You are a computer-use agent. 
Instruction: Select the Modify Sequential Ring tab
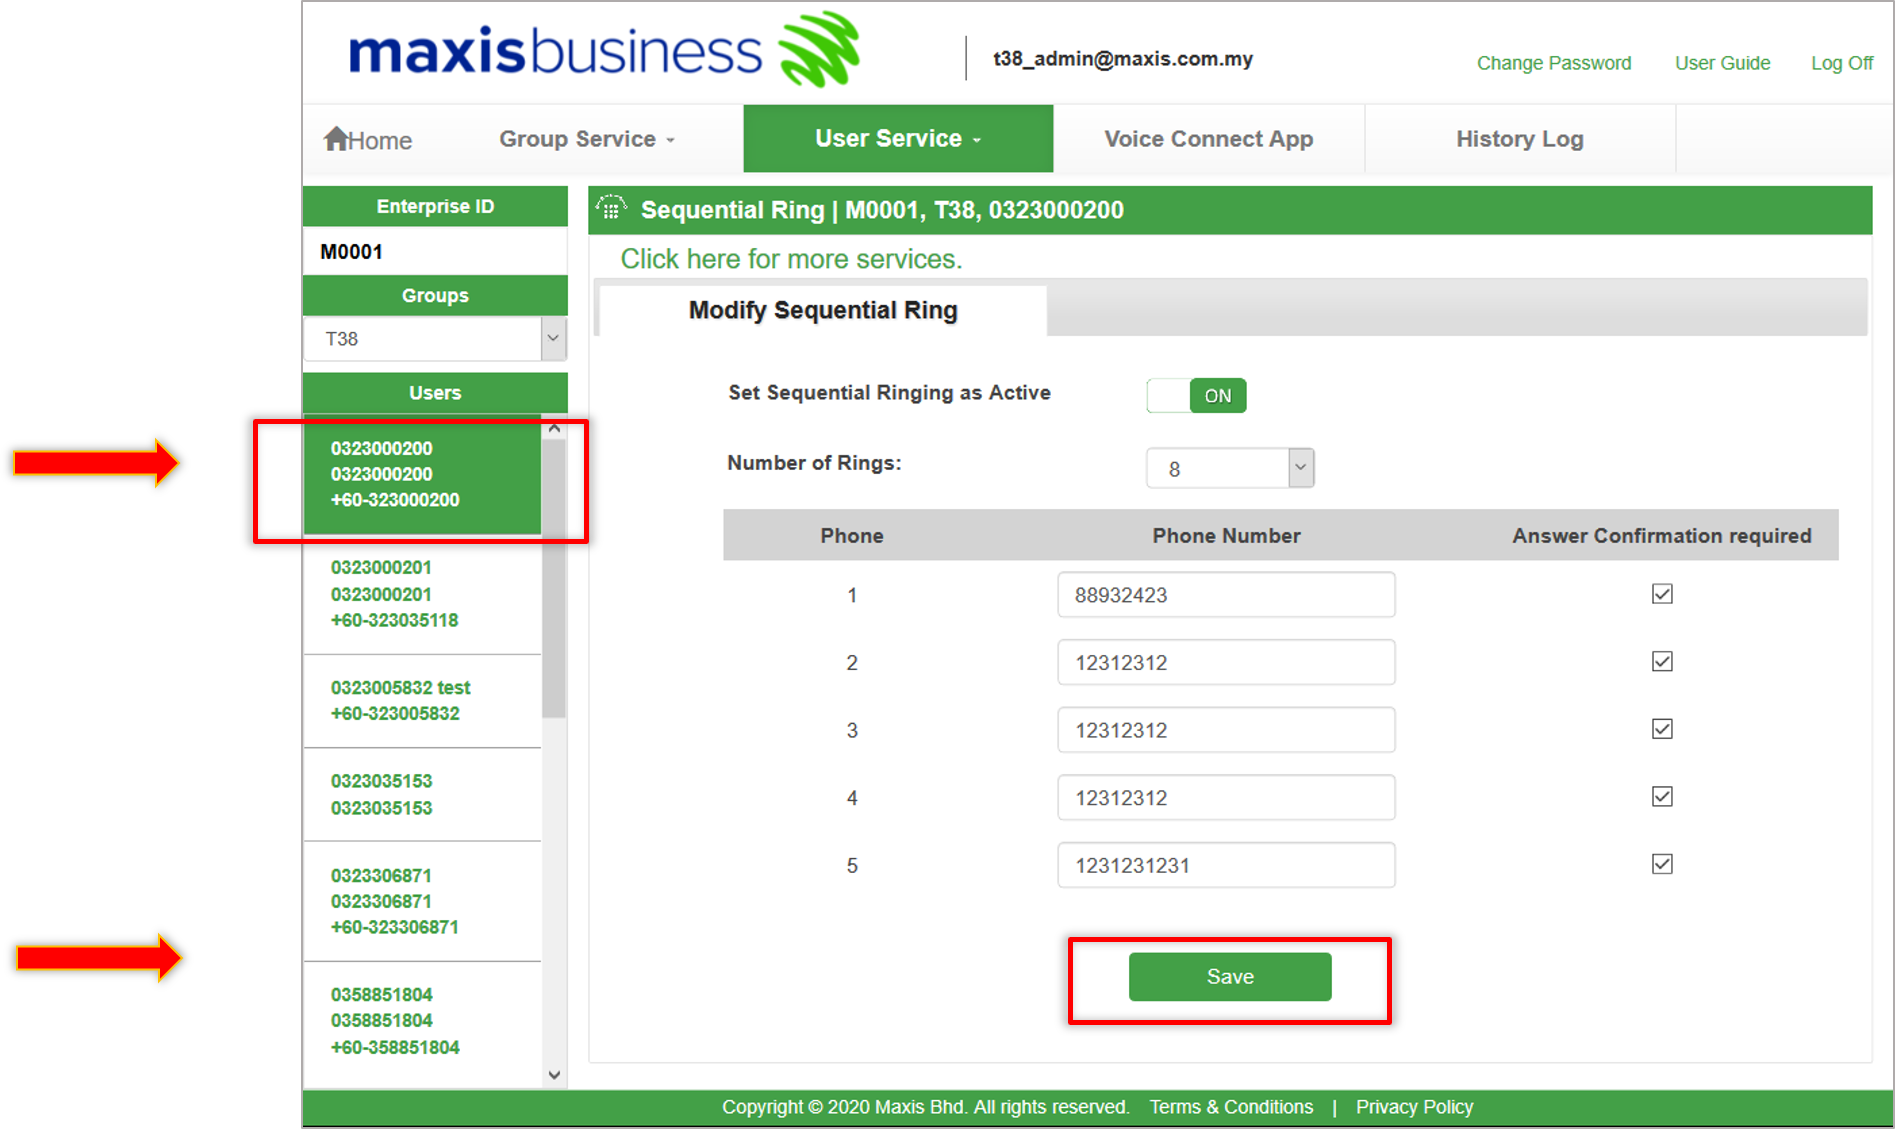point(821,310)
